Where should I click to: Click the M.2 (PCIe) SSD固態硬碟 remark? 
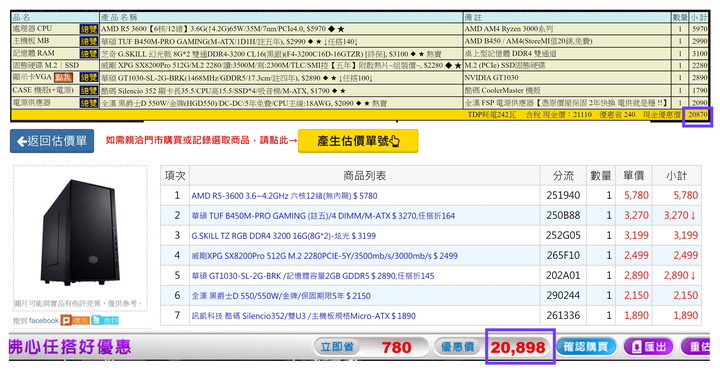coord(505,66)
